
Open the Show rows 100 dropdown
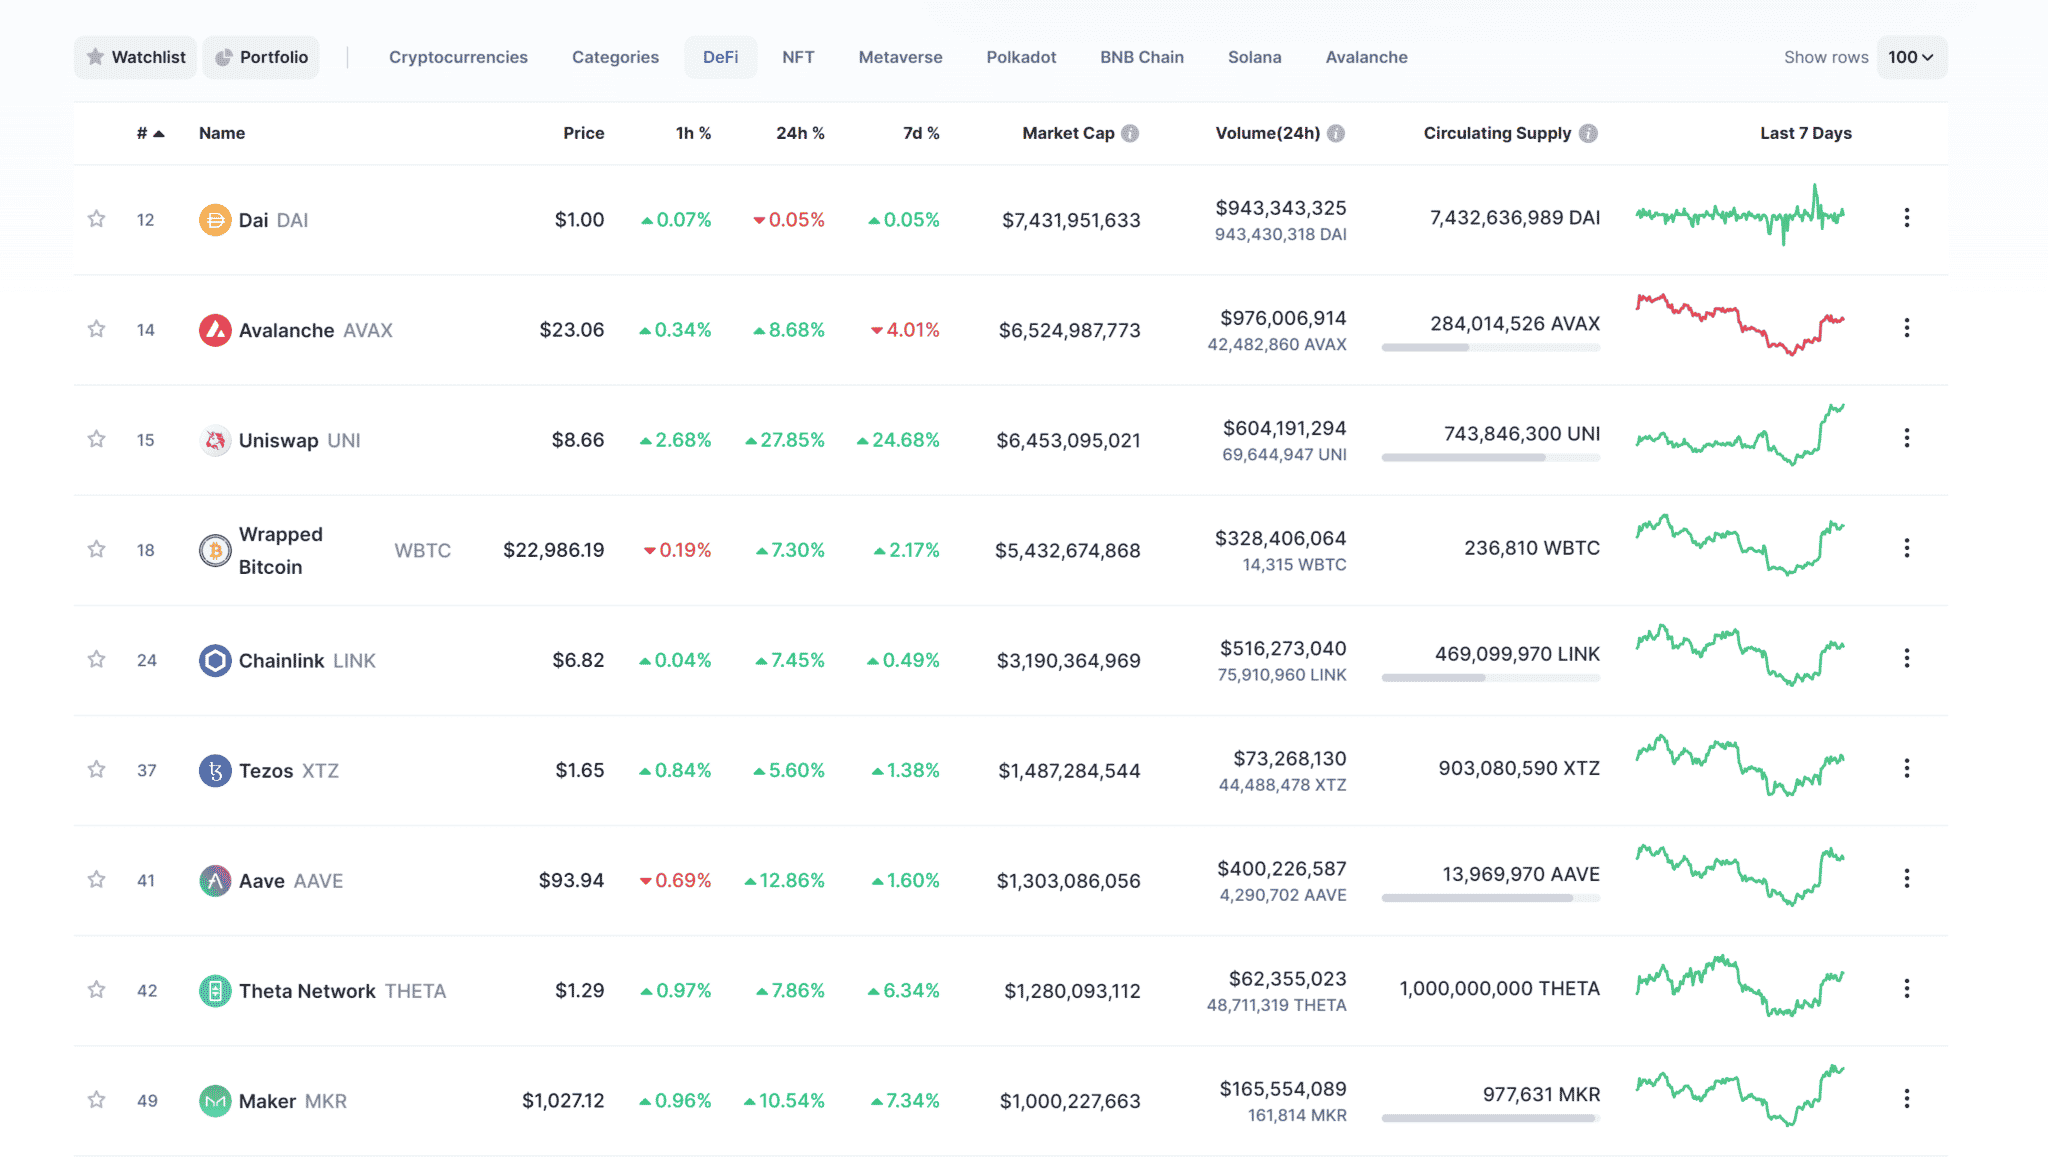pos(1911,57)
